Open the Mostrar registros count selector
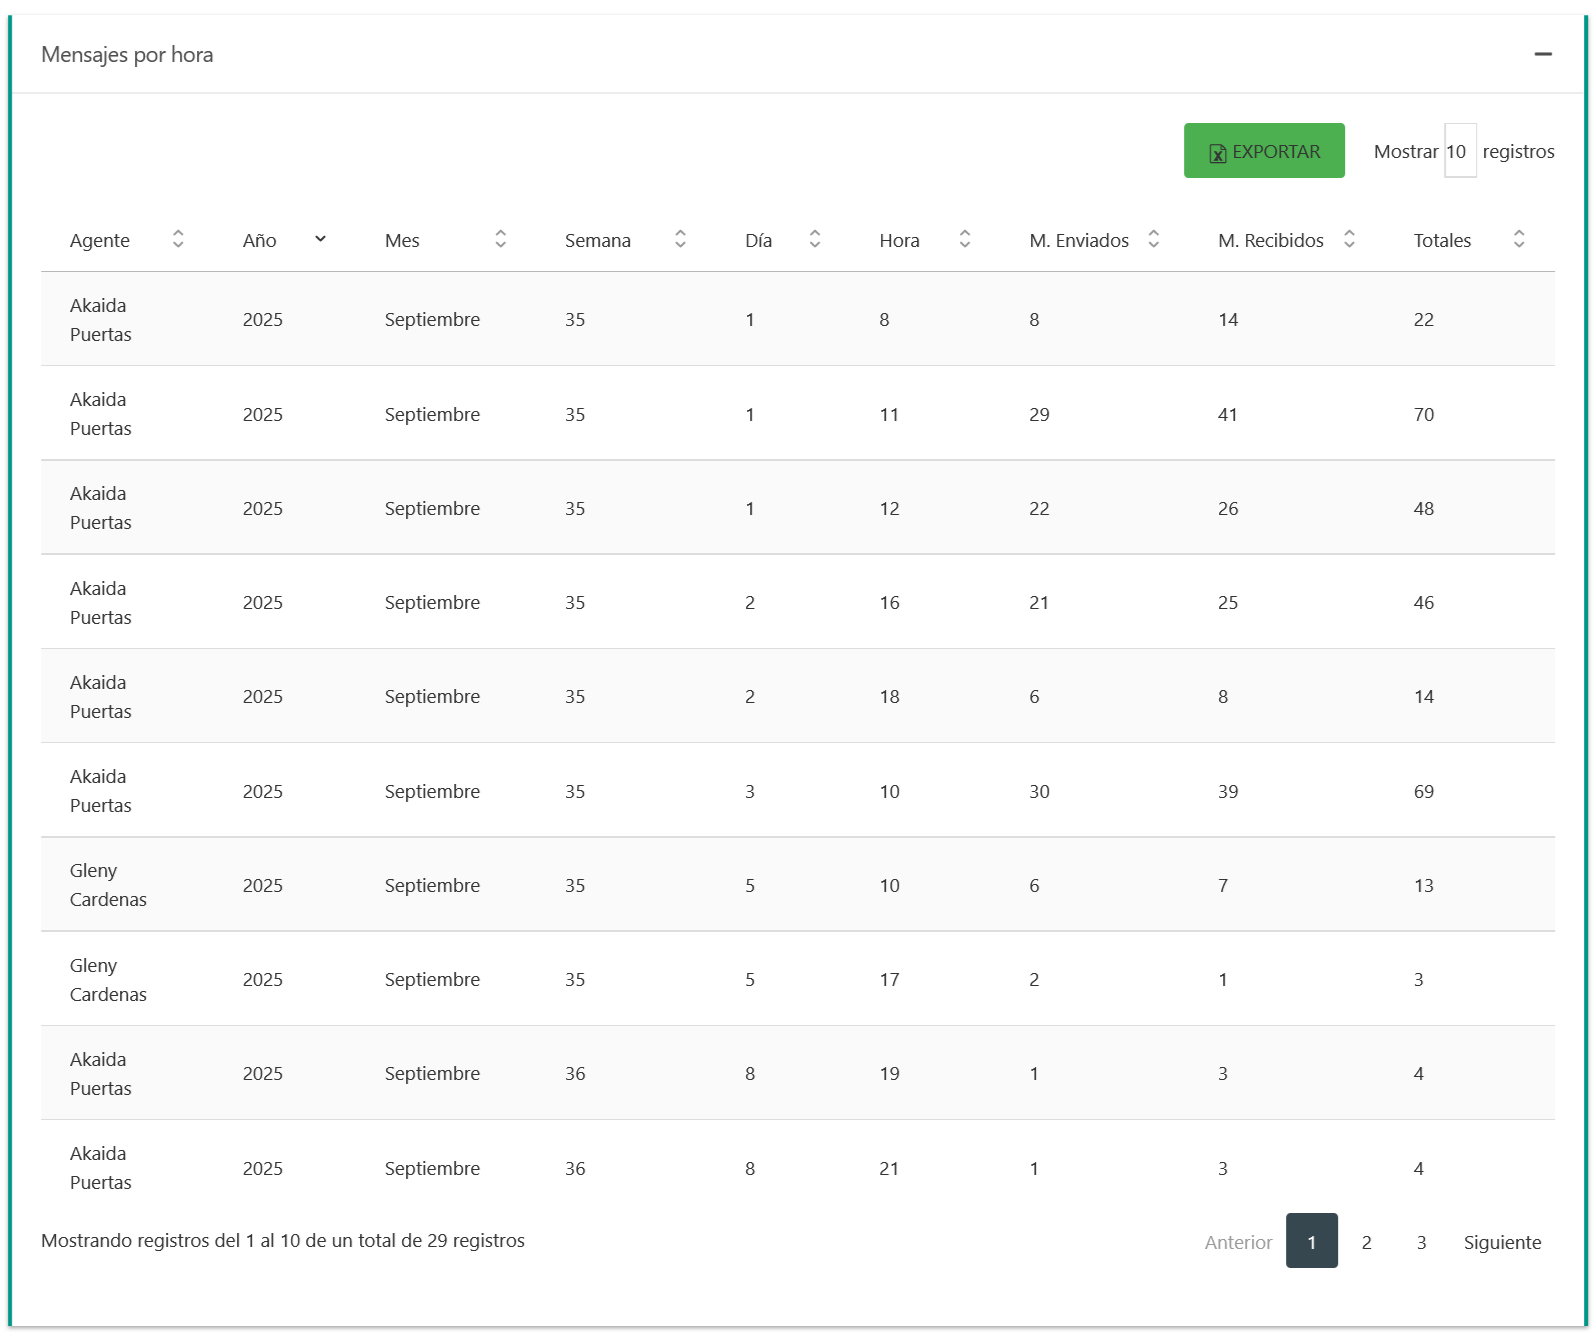The height and width of the screenshot is (1335, 1594). 1459,151
